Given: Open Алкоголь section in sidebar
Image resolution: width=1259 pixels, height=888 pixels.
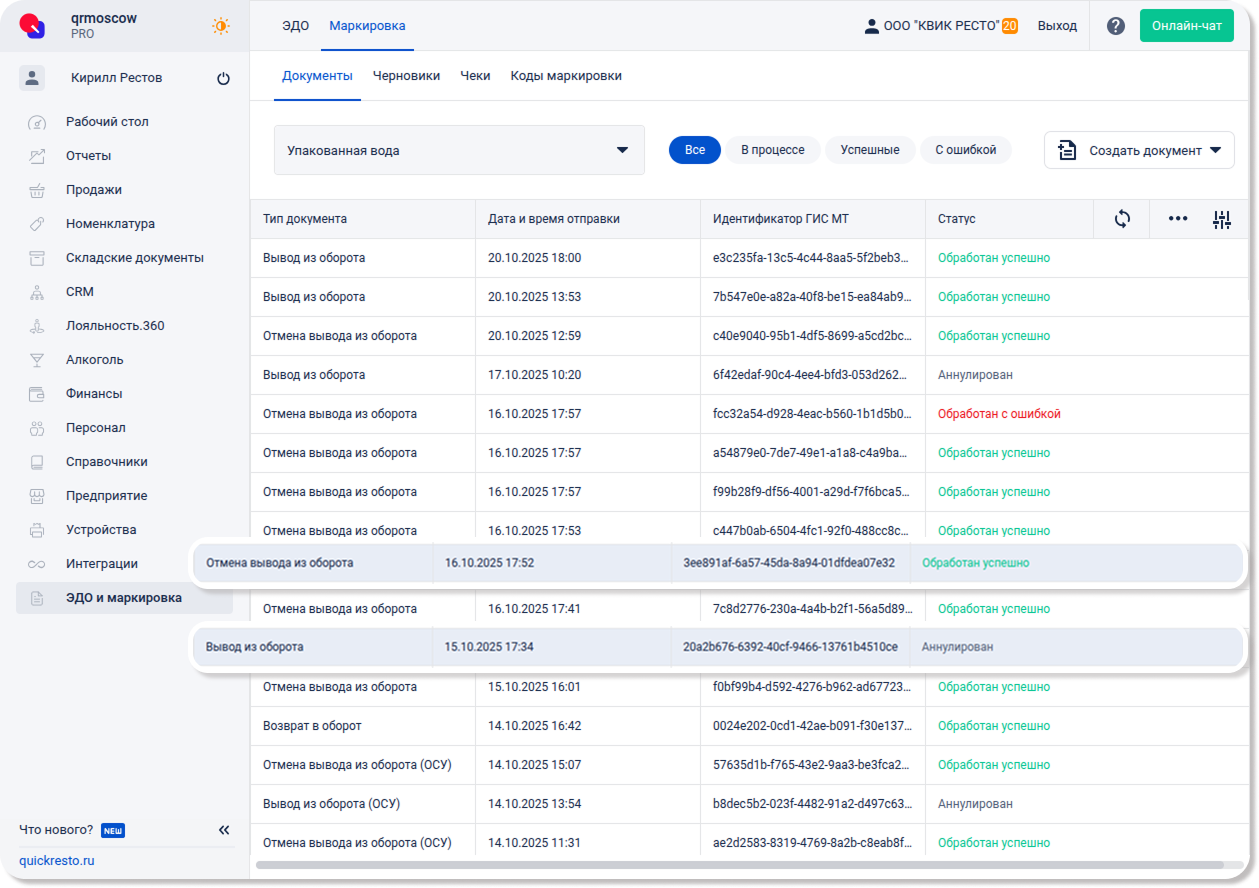Looking at the screenshot, I should 95,360.
